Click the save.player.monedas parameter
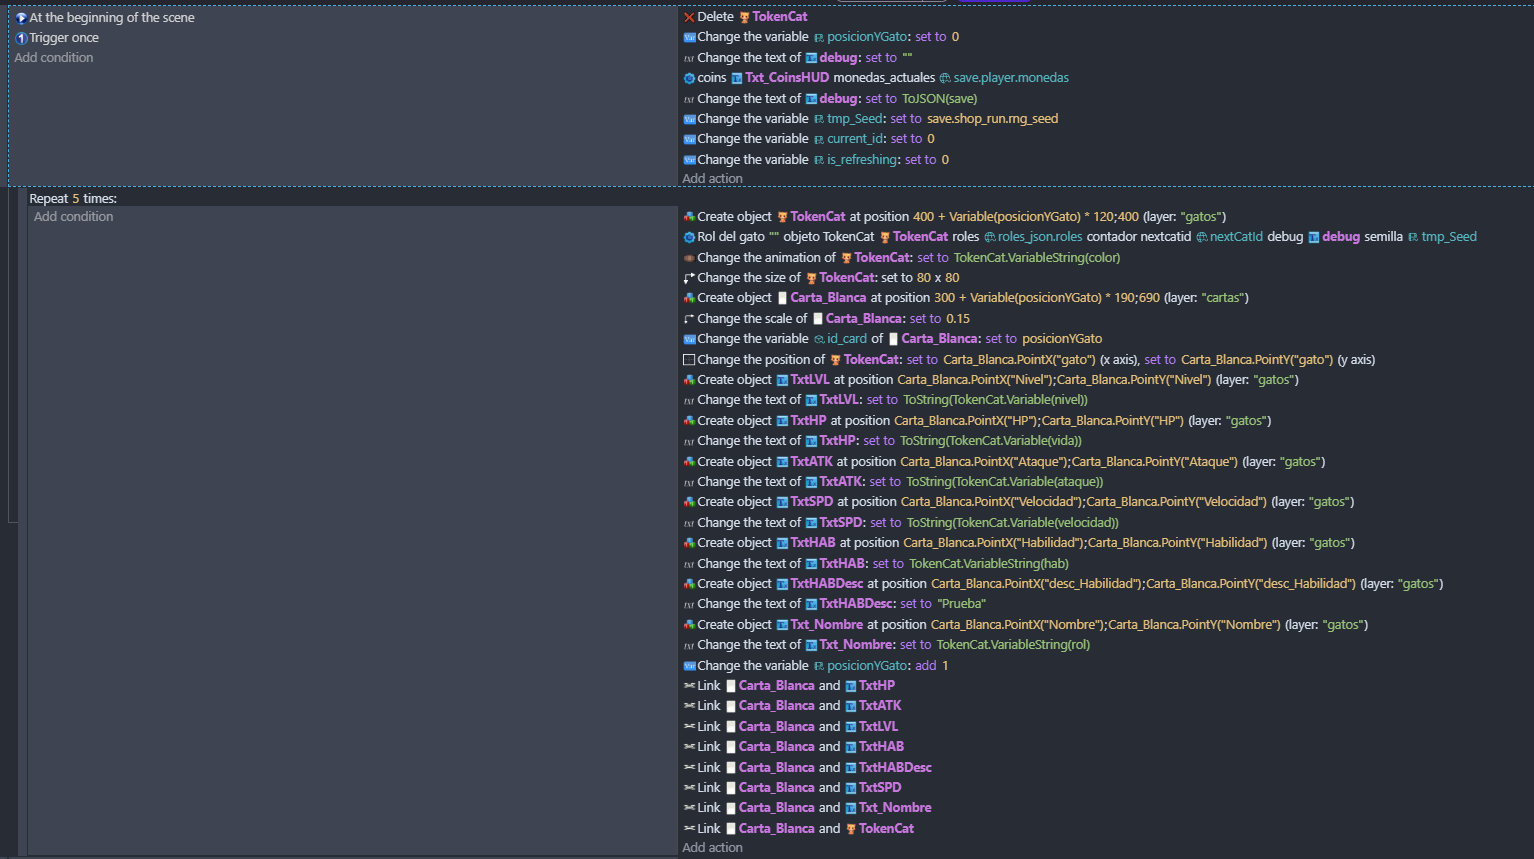This screenshot has width=1534, height=859. coord(1011,78)
